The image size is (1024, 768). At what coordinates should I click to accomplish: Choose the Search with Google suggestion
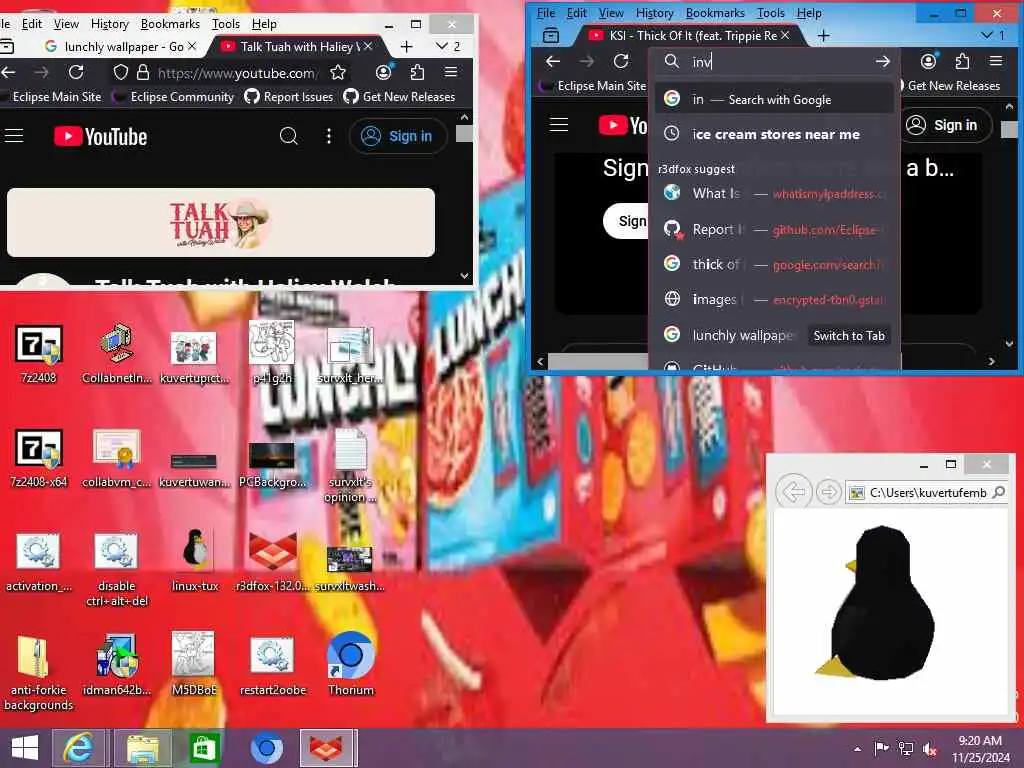click(775, 99)
